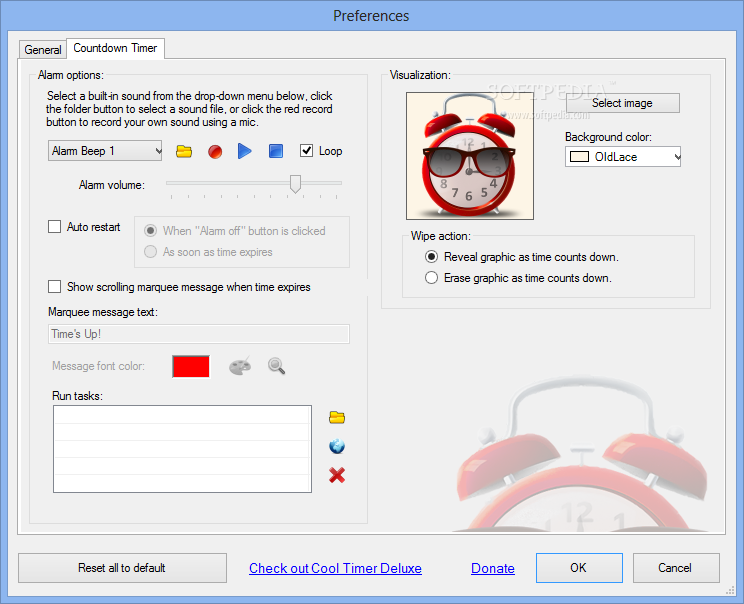Stop alarm sound playback
Image resolution: width=744 pixels, height=604 pixels.
[x=276, y=151]
